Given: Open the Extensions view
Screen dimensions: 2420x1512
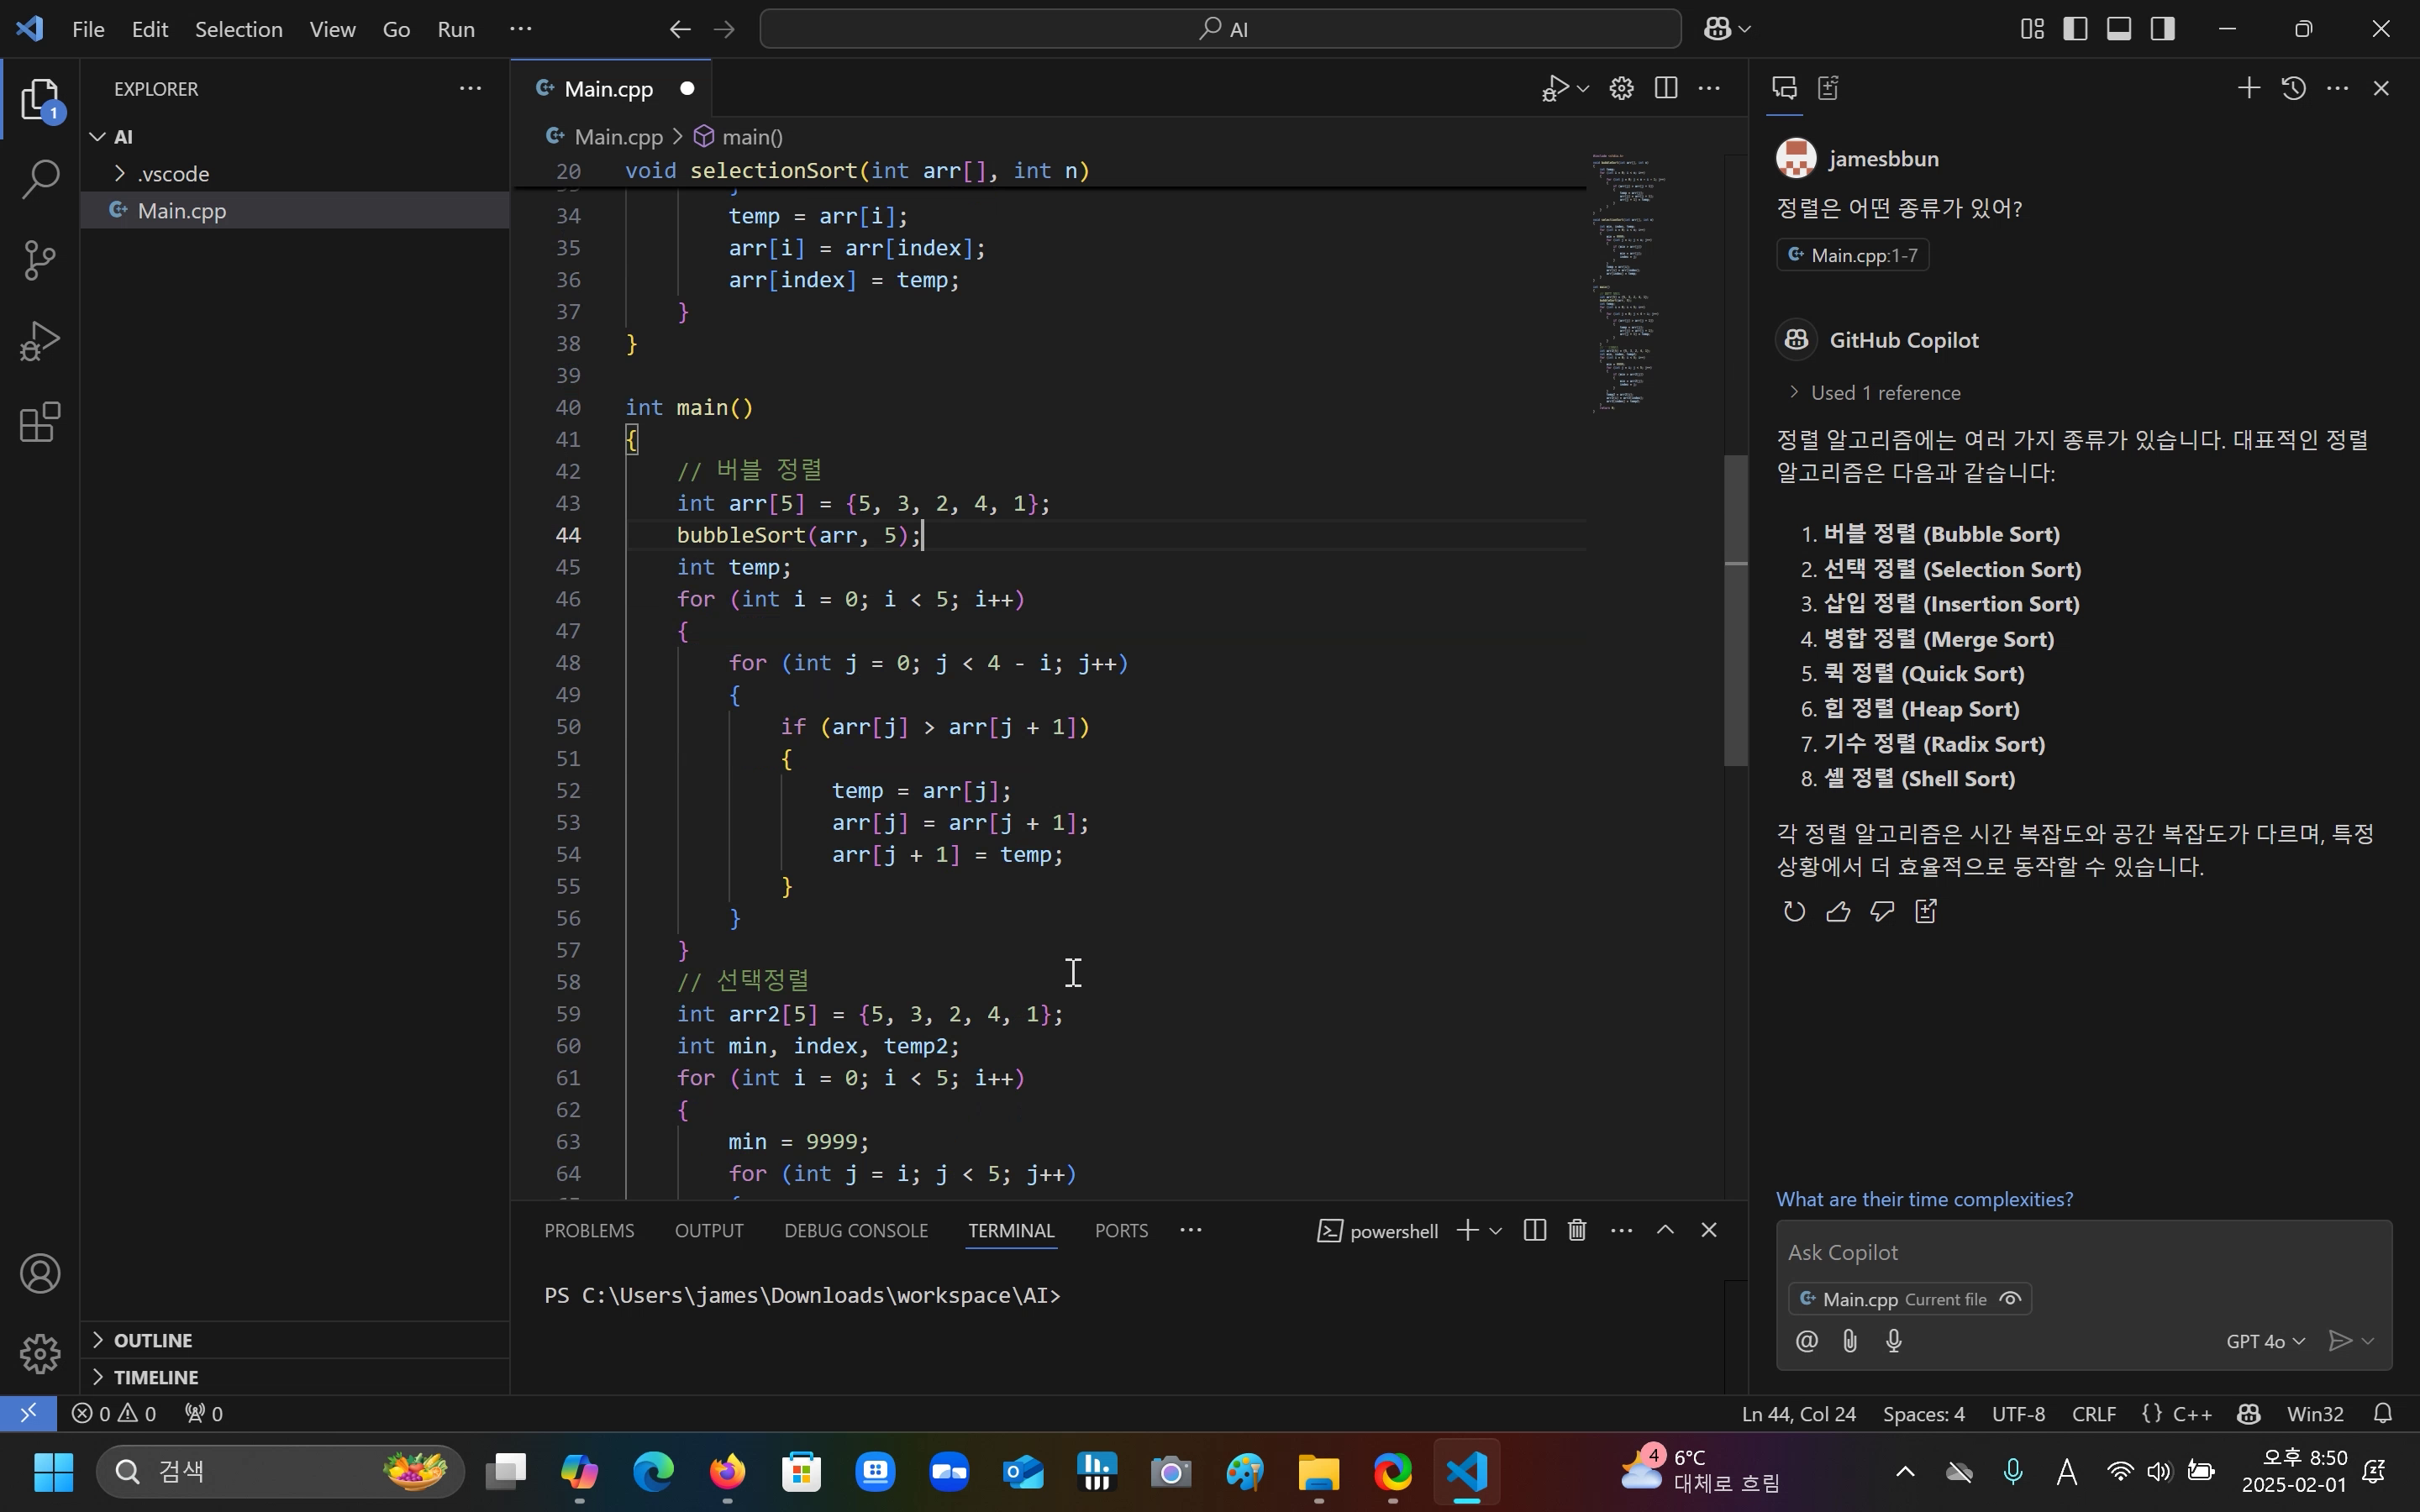Looking at the screenshot, I should pos(40,422).
